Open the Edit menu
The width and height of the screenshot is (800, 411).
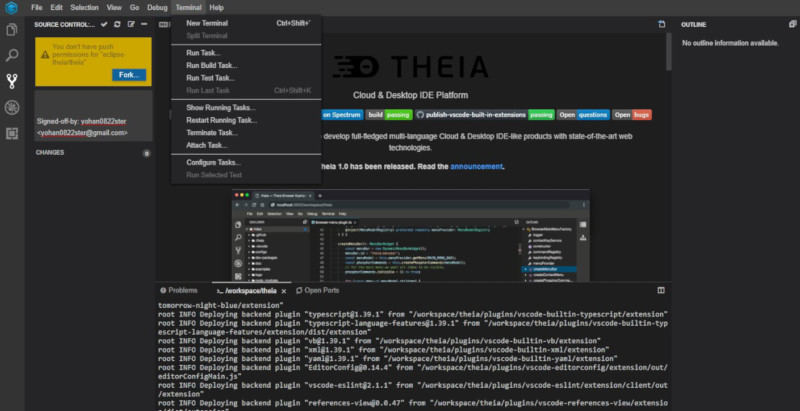coord(56,8)
